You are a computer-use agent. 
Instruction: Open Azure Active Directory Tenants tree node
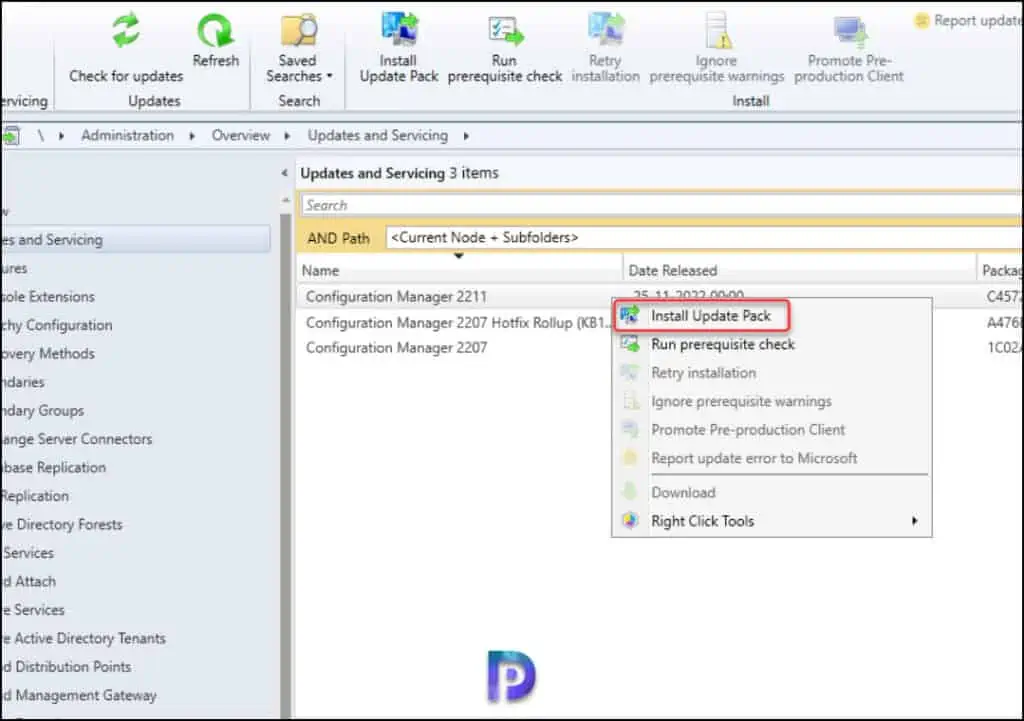83,638
